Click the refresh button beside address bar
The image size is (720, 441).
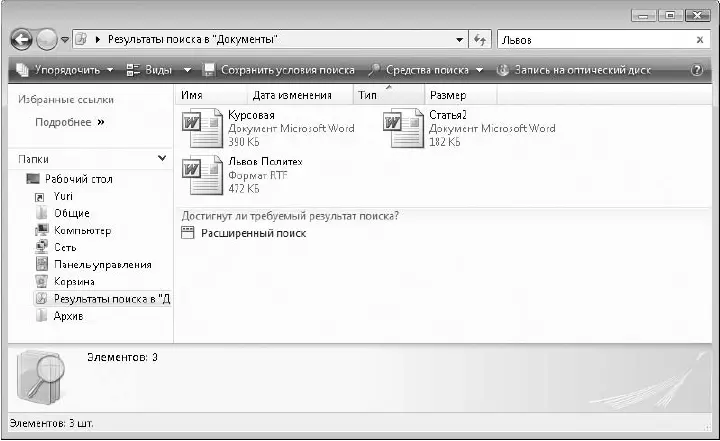pyautogui.click(x=479, y=39)
